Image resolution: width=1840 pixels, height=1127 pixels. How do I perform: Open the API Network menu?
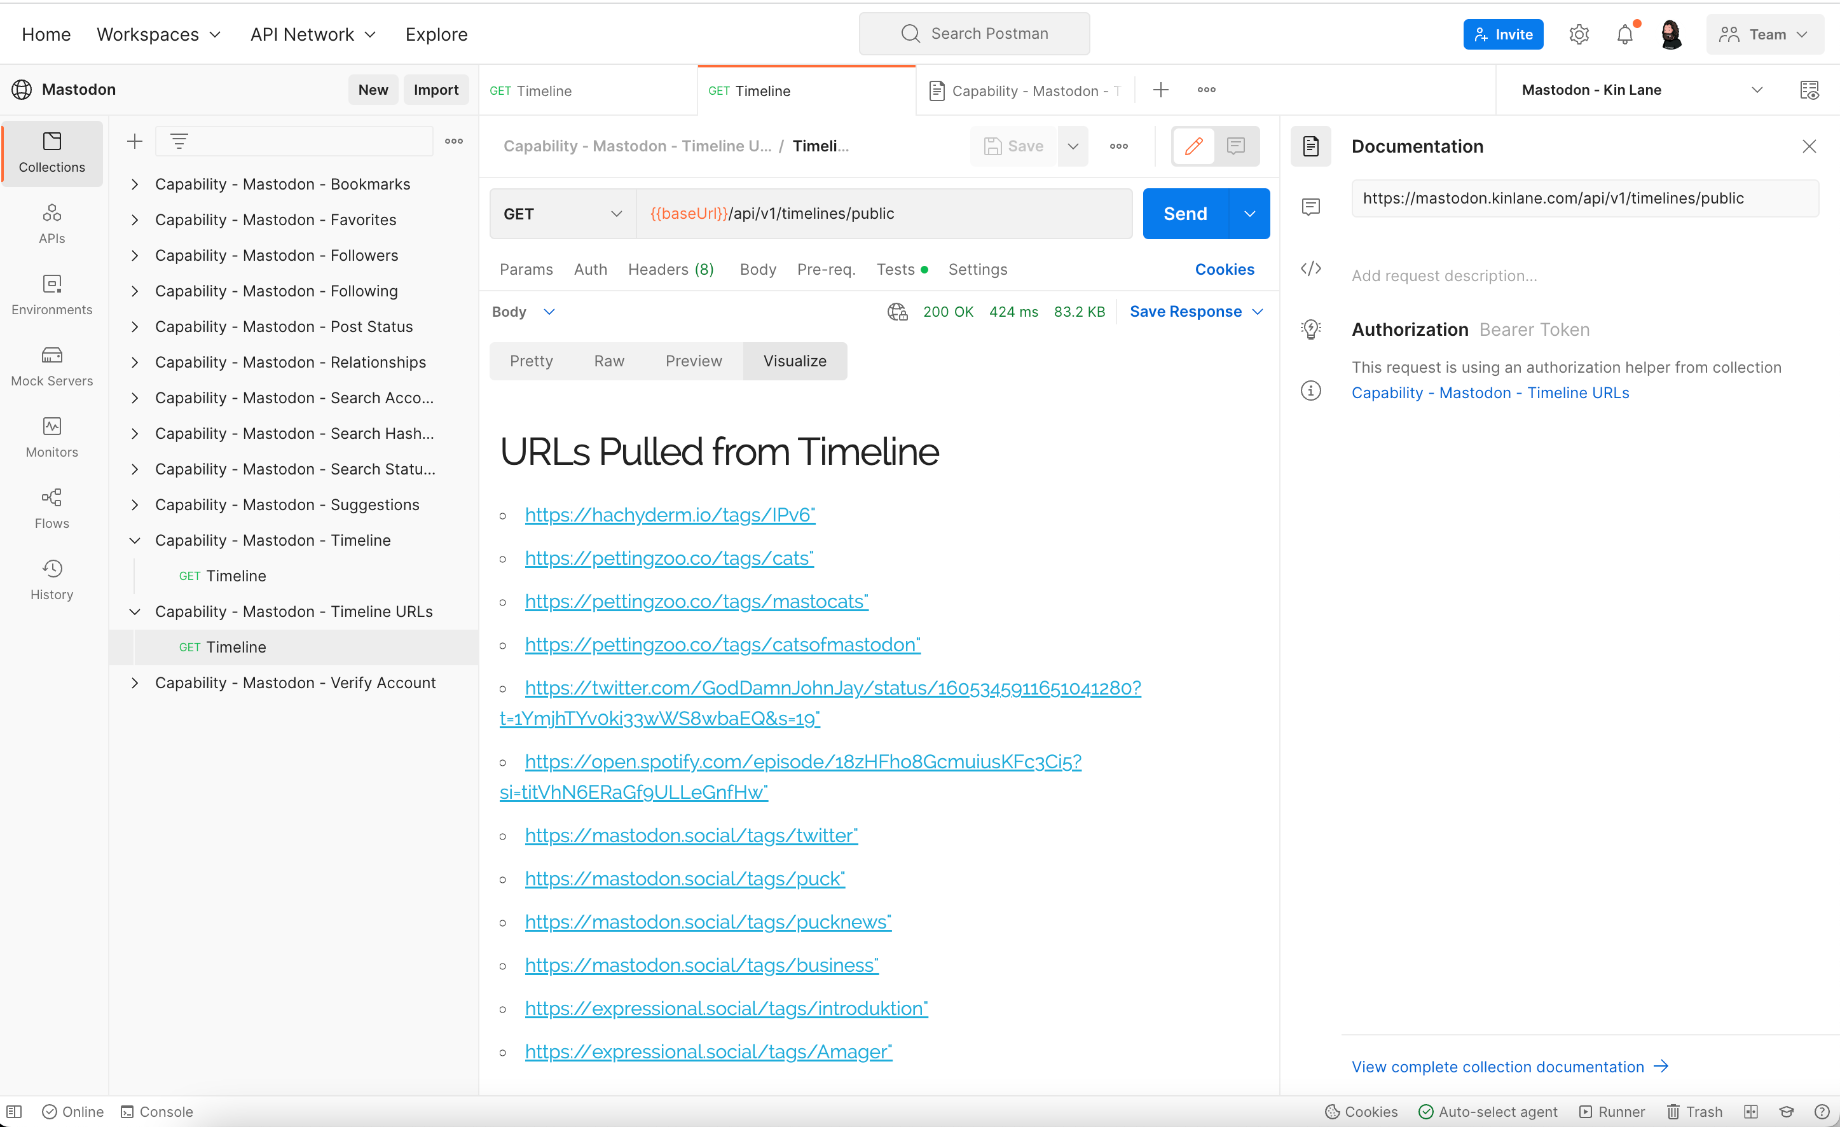313,35
